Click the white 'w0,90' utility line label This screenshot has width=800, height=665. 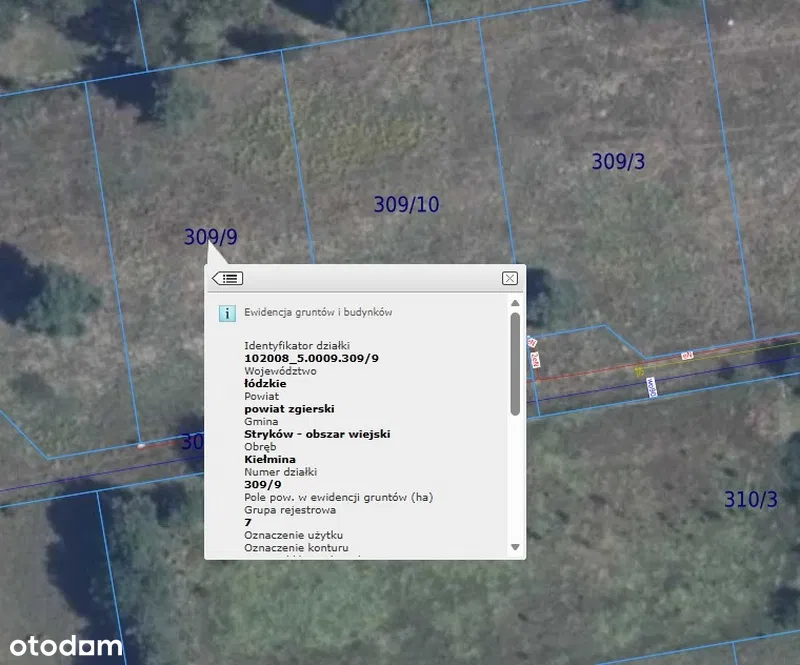click(x=651, y=387)
